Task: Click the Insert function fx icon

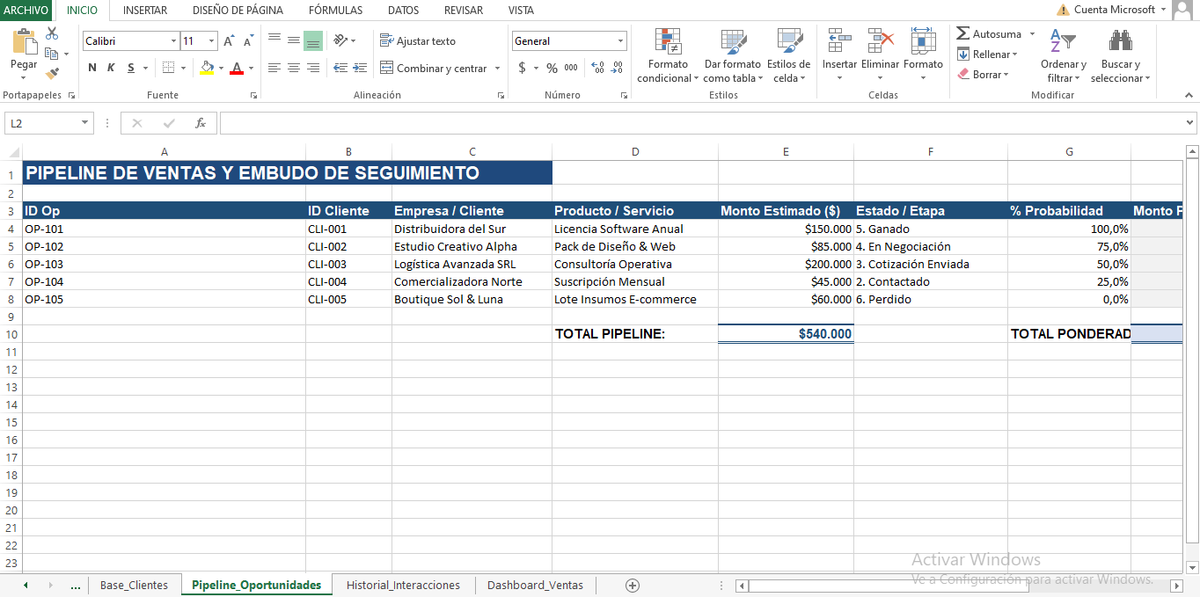Action: coord(201,123)
